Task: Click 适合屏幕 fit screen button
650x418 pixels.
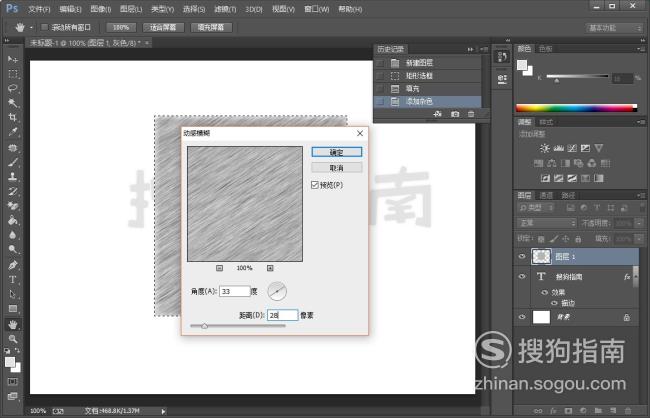Action: pos(163,27)
